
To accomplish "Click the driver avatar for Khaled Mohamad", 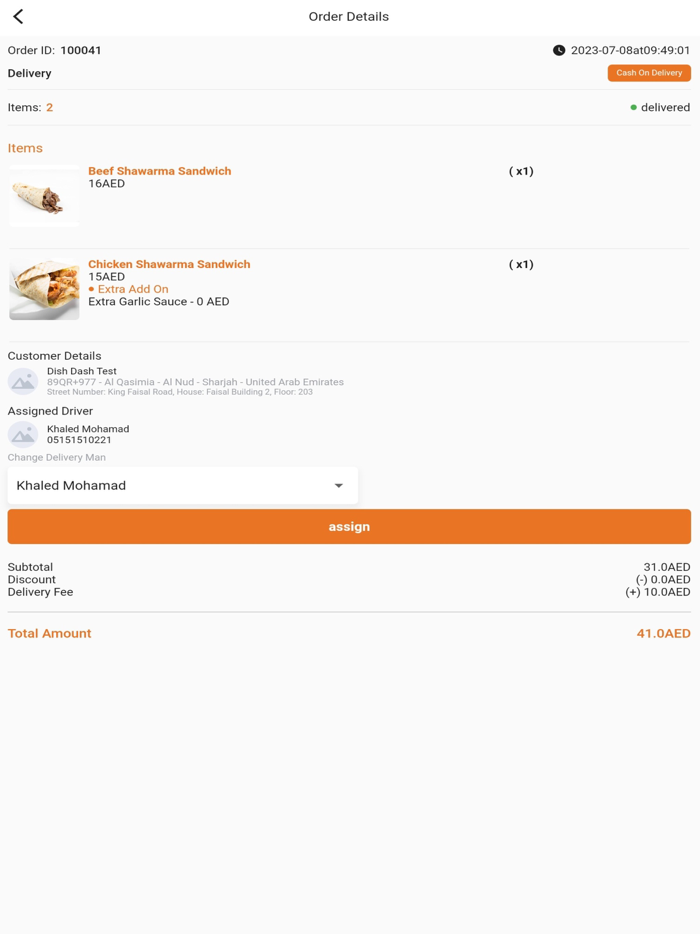I will point(22,434).
